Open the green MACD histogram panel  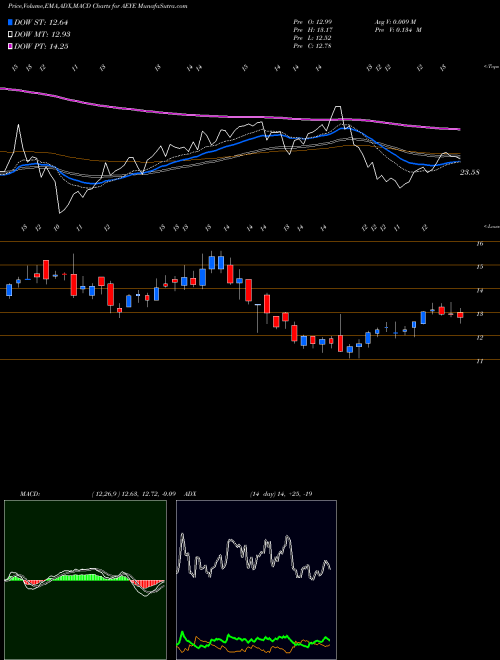pyautogui.click(x=85, y=580)
